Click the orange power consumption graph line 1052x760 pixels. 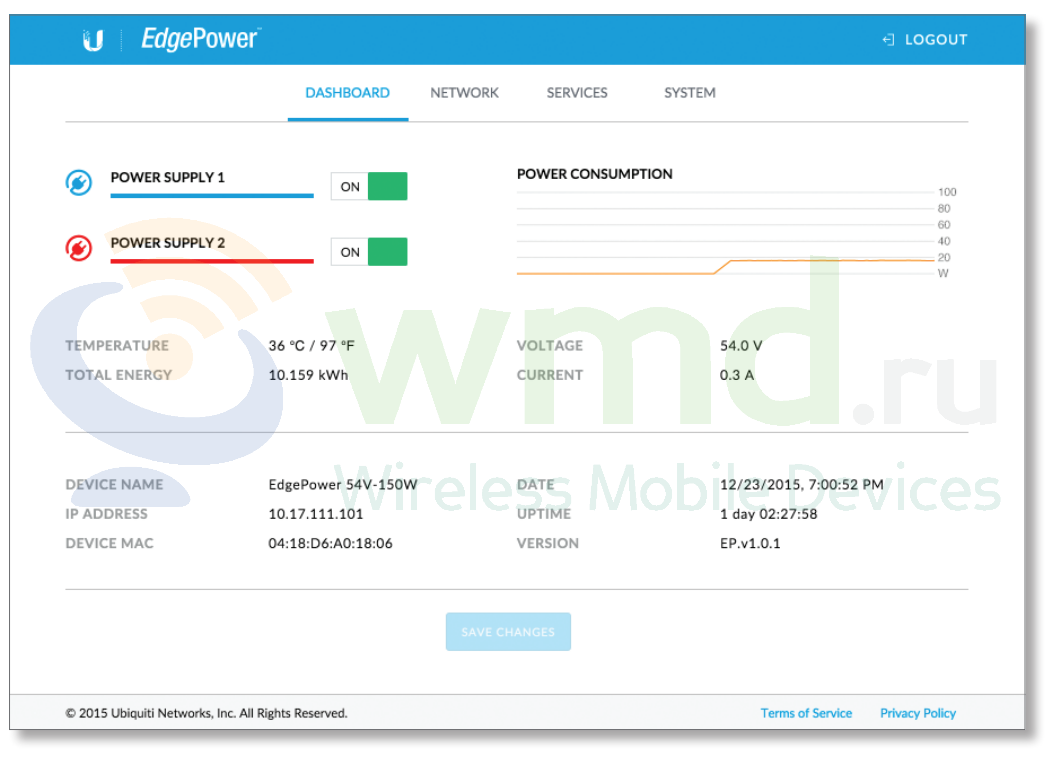pos(725,266)
